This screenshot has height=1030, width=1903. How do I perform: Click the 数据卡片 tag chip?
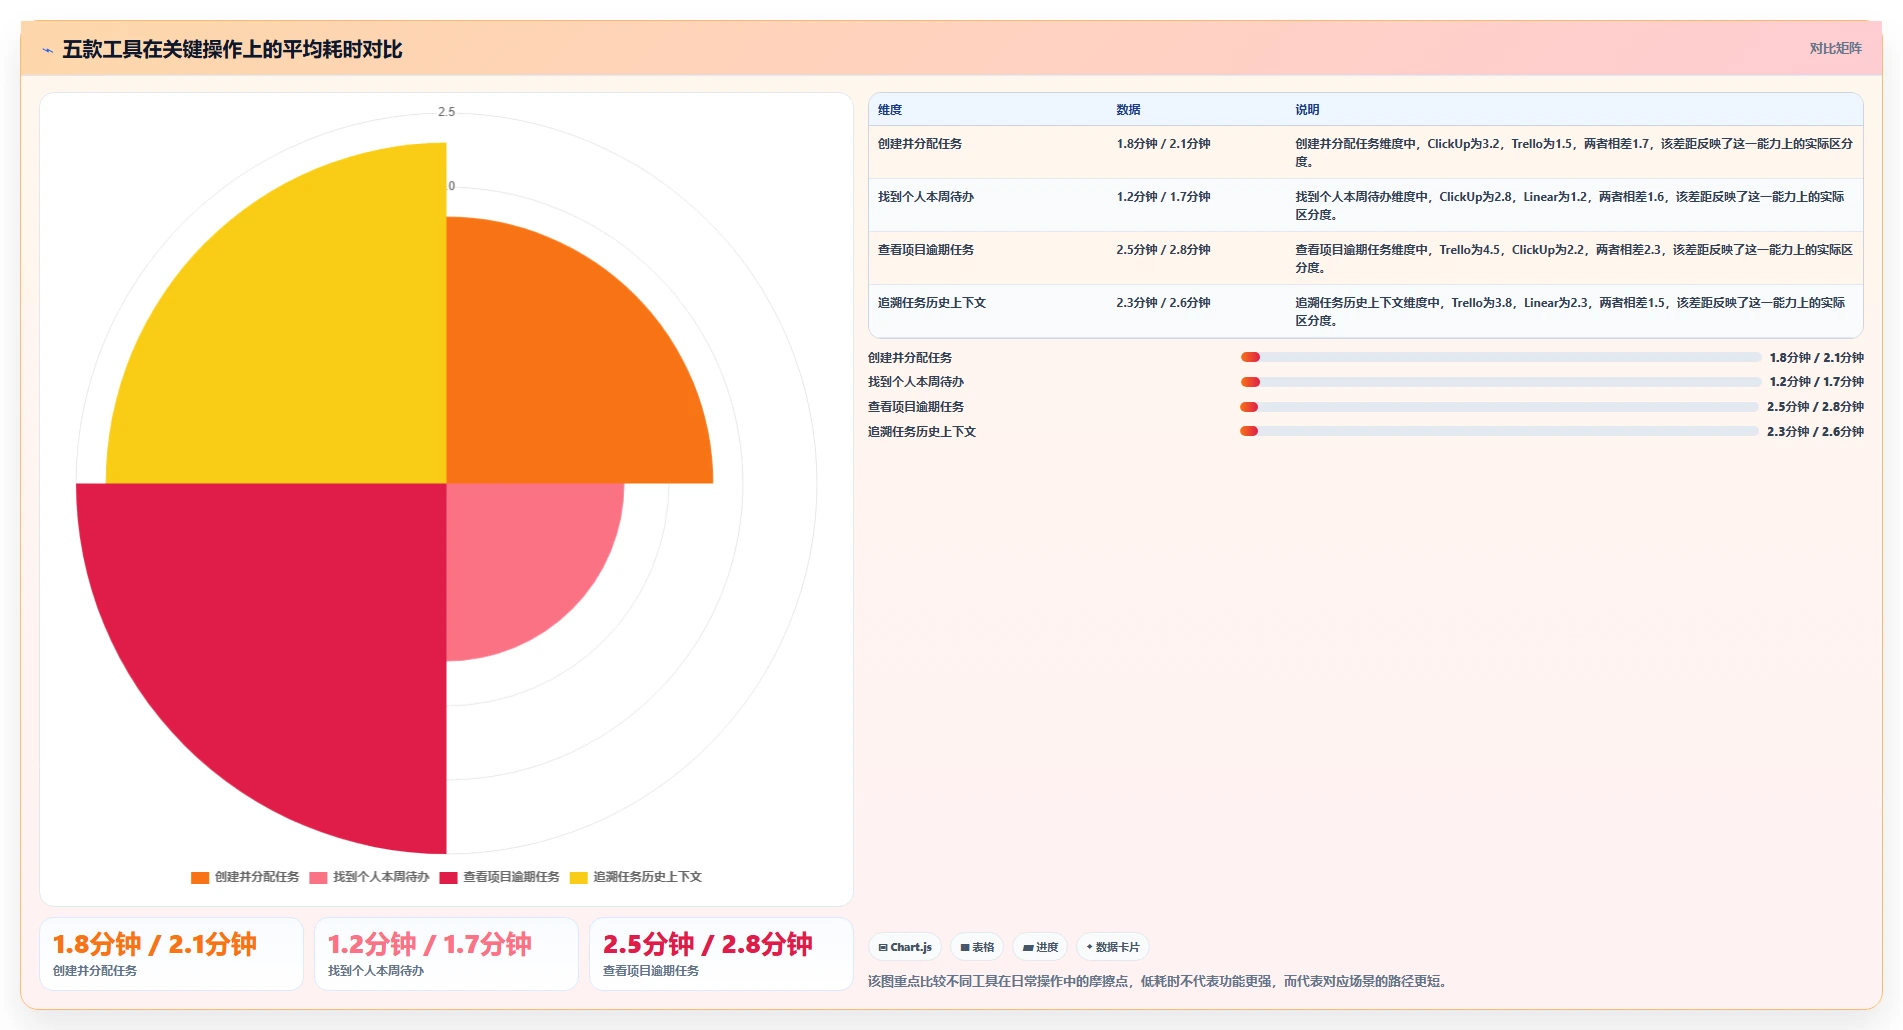1113,947
